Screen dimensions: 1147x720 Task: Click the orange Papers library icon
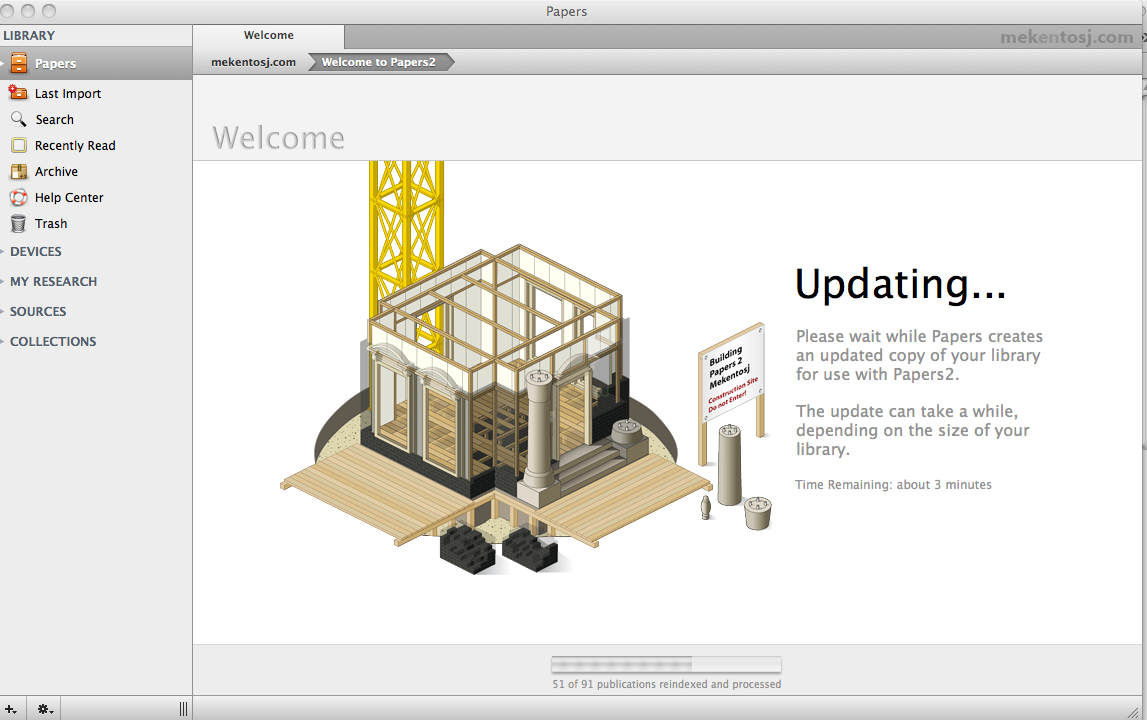19,63
